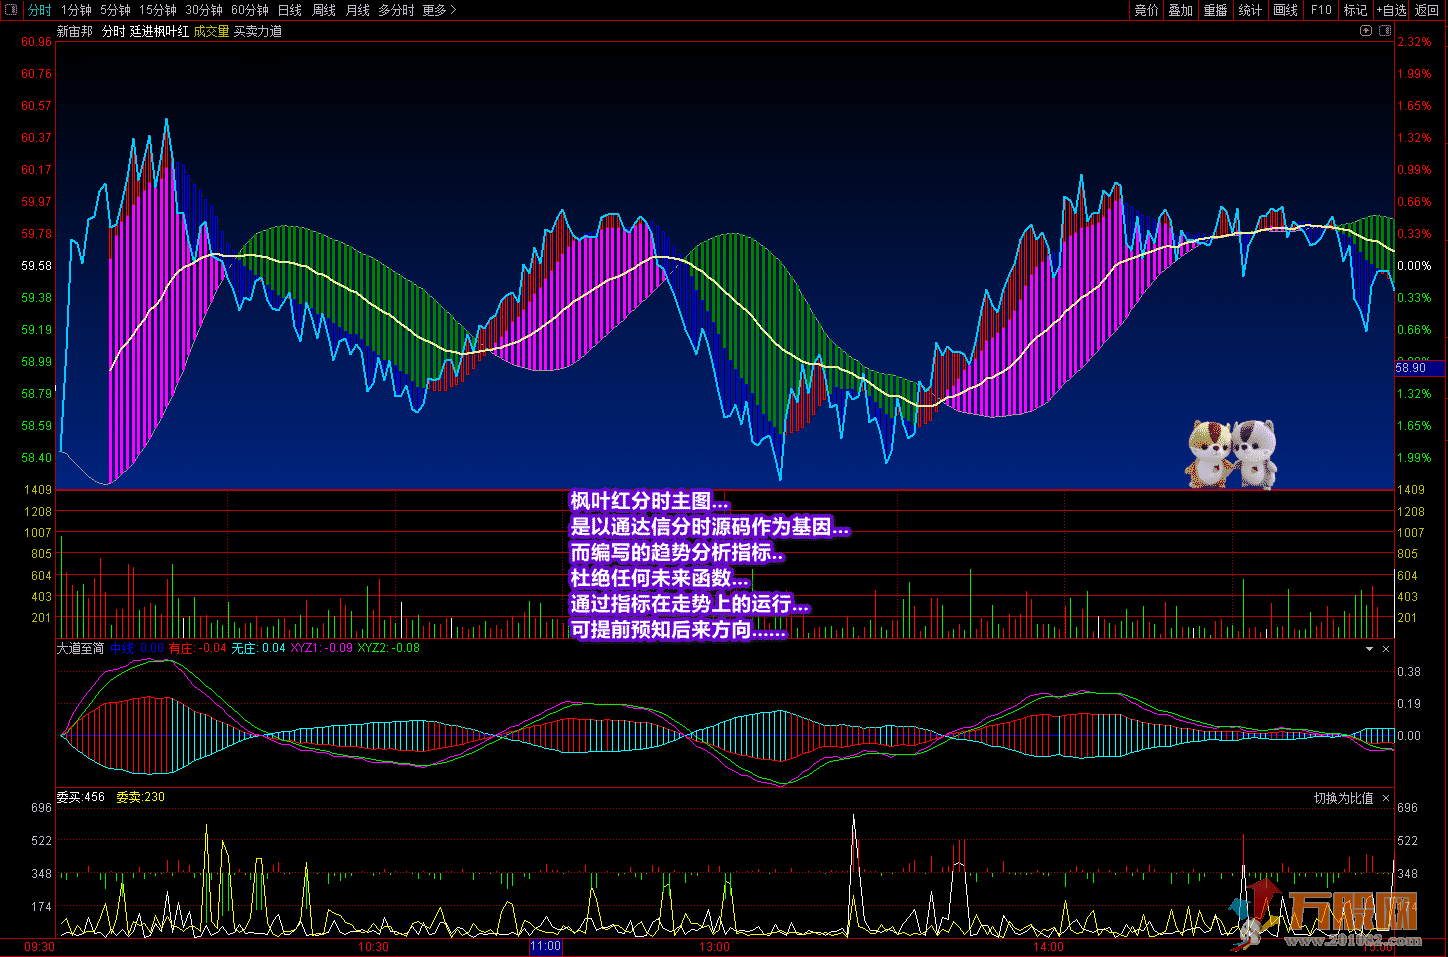Switch to the 日线 daily chart tab
Screen dimensions: 1448x957
pyautogui.click(x=289, y=10)
